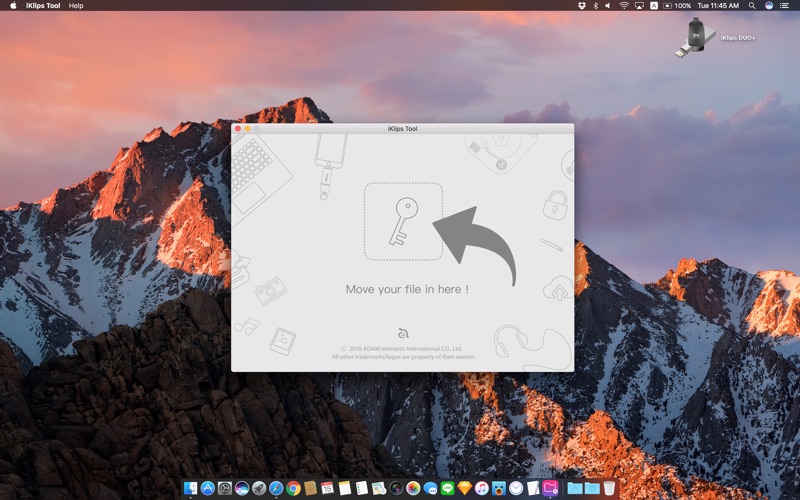
Task: Open the LINE app in the dock
Action: pos(447,488)
